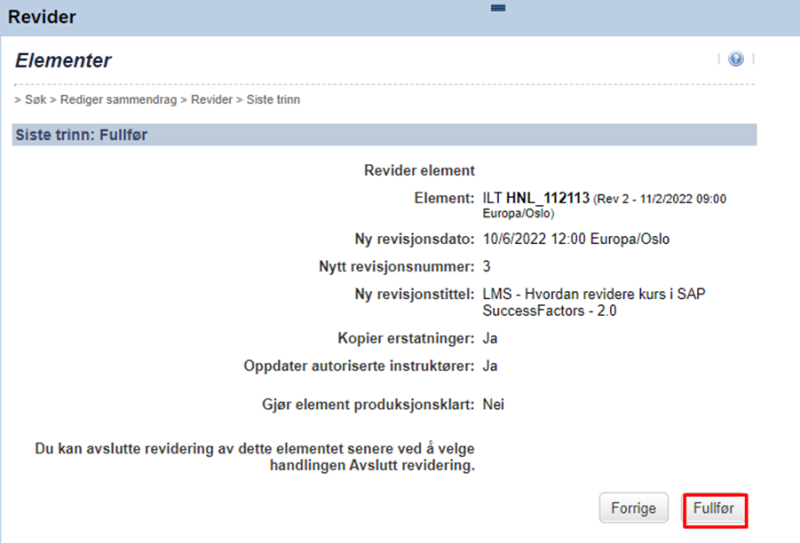The height and width of the screenshot is (543, 800).
Task: Click the Ja value for Kopier erstatninger
Action: (490, 338)
